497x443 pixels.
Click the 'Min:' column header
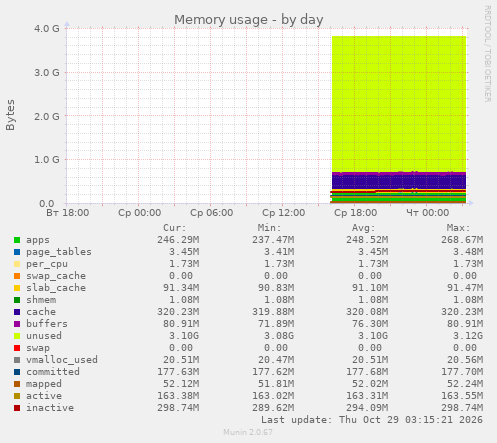point(269,228)
